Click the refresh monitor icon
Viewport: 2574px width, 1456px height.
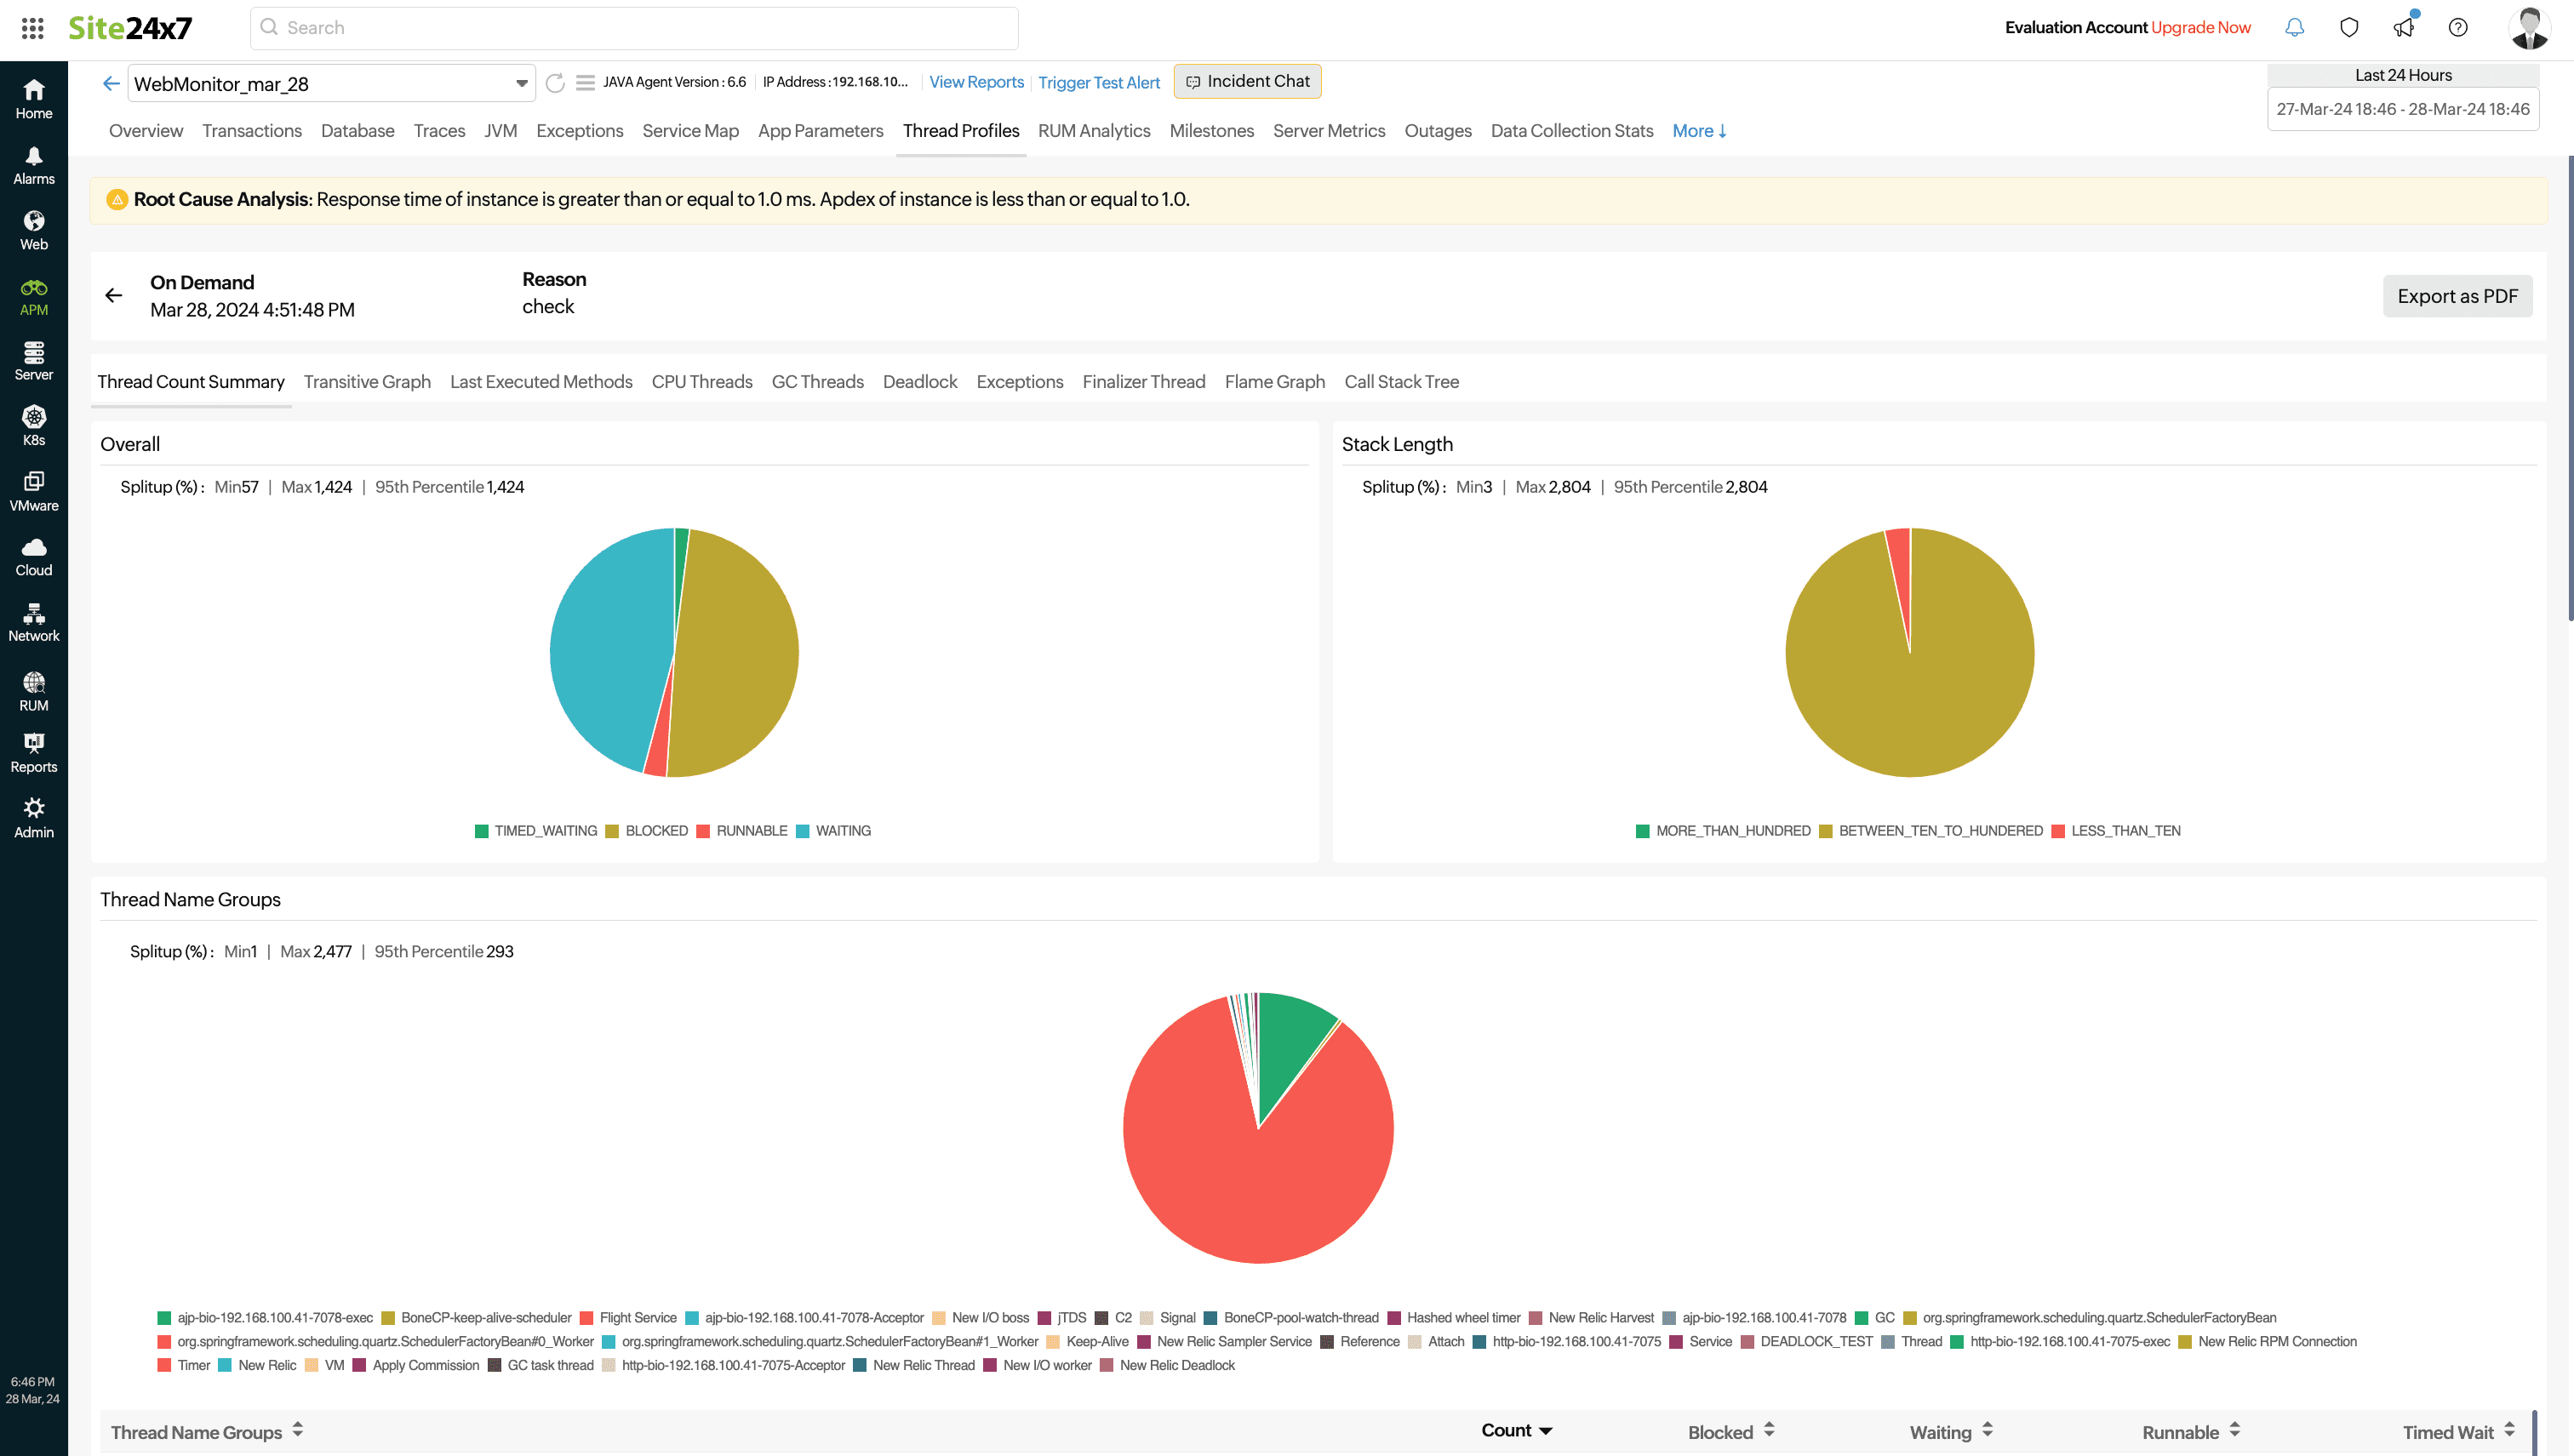pyautogui.click(x=555, y=83)
